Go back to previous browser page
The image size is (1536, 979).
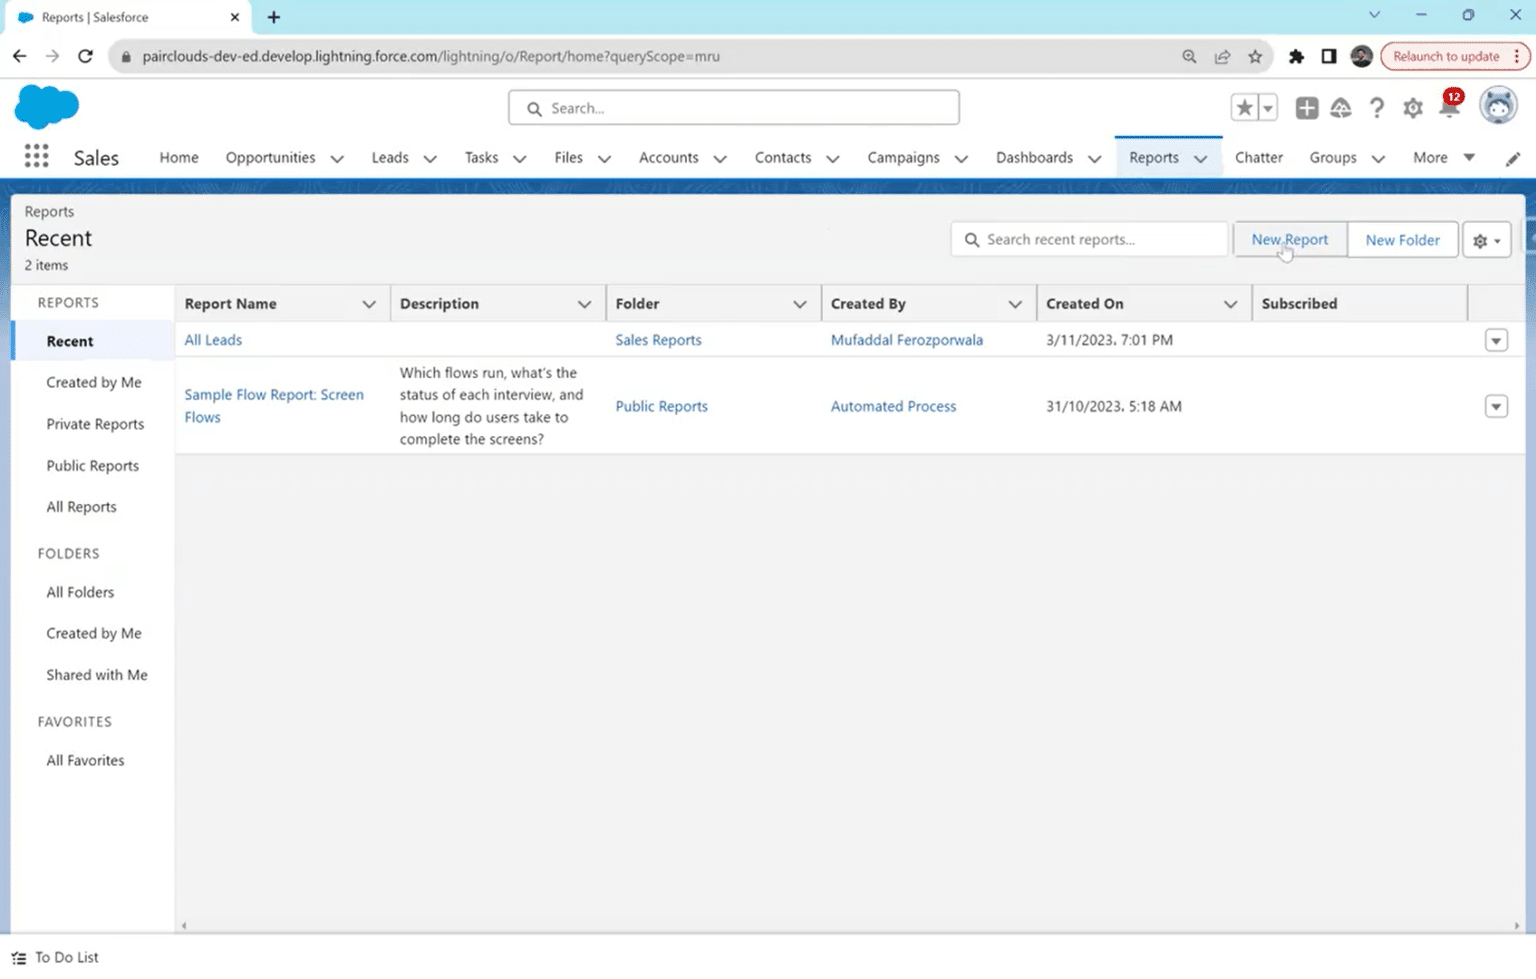pyautogui.click(x=20, y=56)
